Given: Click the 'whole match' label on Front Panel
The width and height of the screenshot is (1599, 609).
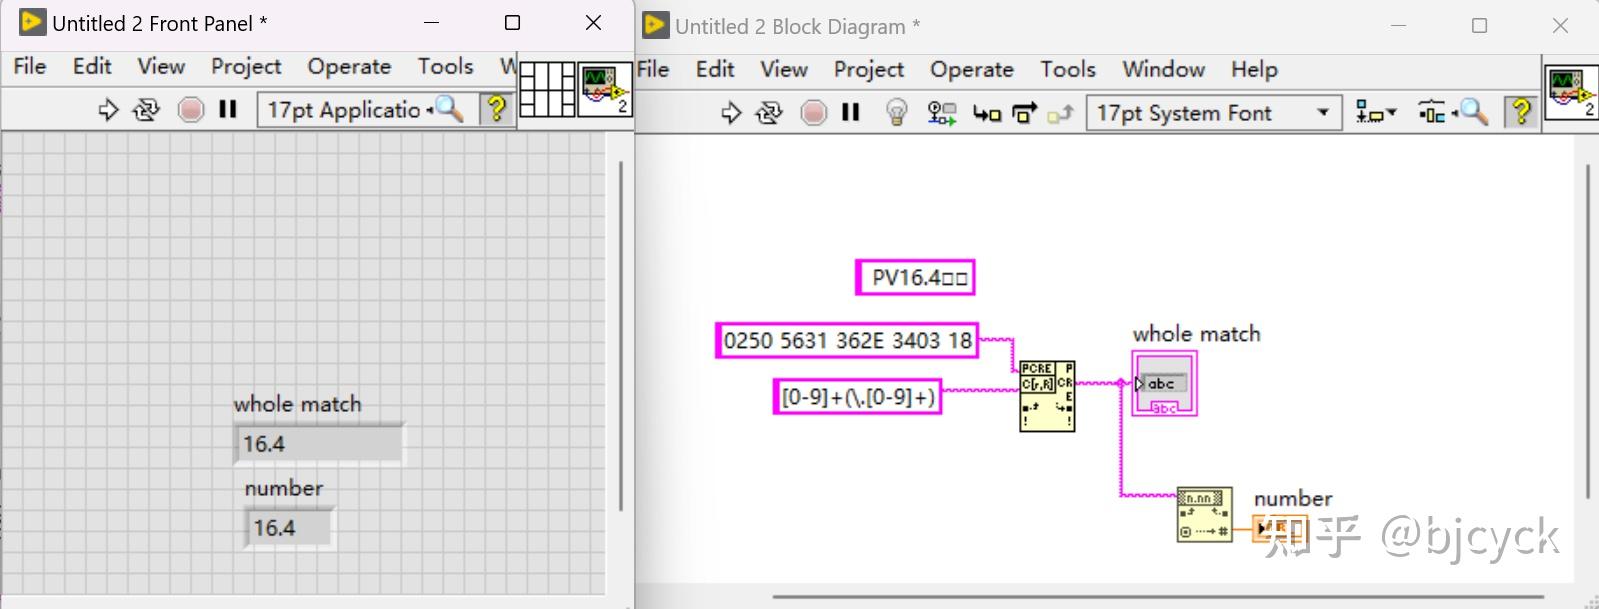Looking at the screenshot, I should click(297, 404).
